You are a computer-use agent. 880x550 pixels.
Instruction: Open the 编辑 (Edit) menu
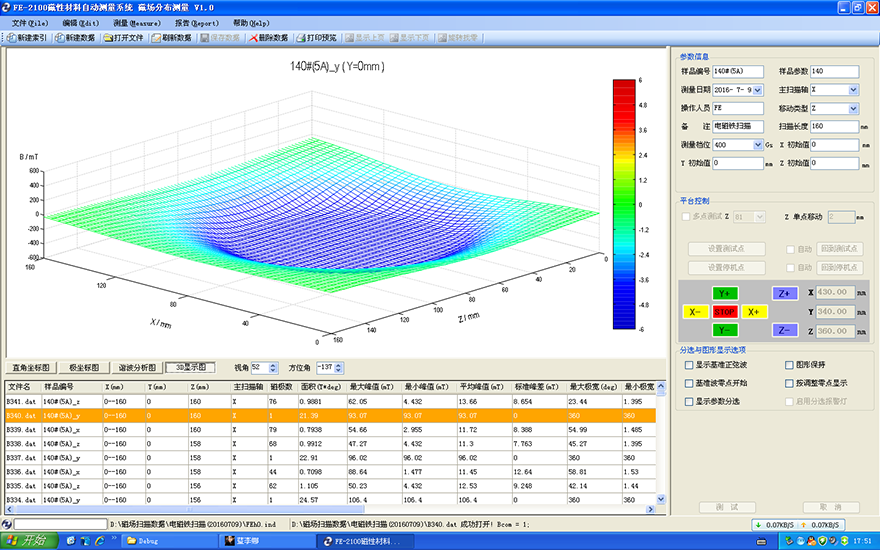pyautogui.click(x=81, y=23)
